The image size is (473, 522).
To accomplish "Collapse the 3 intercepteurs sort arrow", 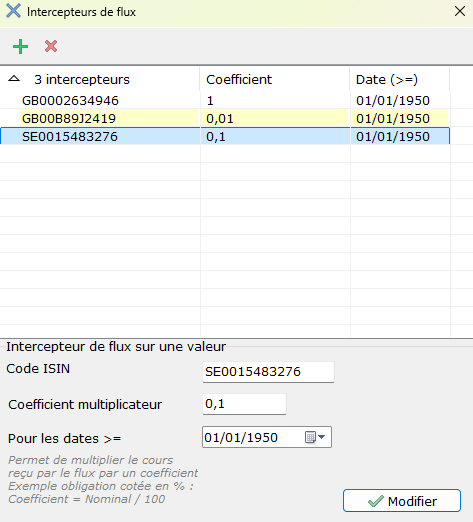I will click(x=14, y=79).
